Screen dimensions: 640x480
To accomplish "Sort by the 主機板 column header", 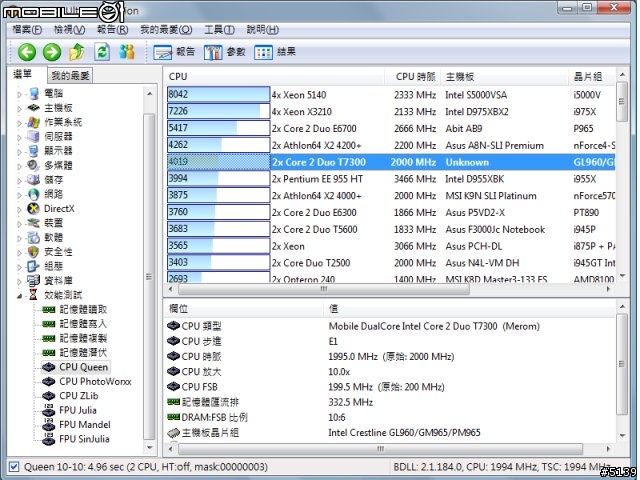I will (504, 77).
